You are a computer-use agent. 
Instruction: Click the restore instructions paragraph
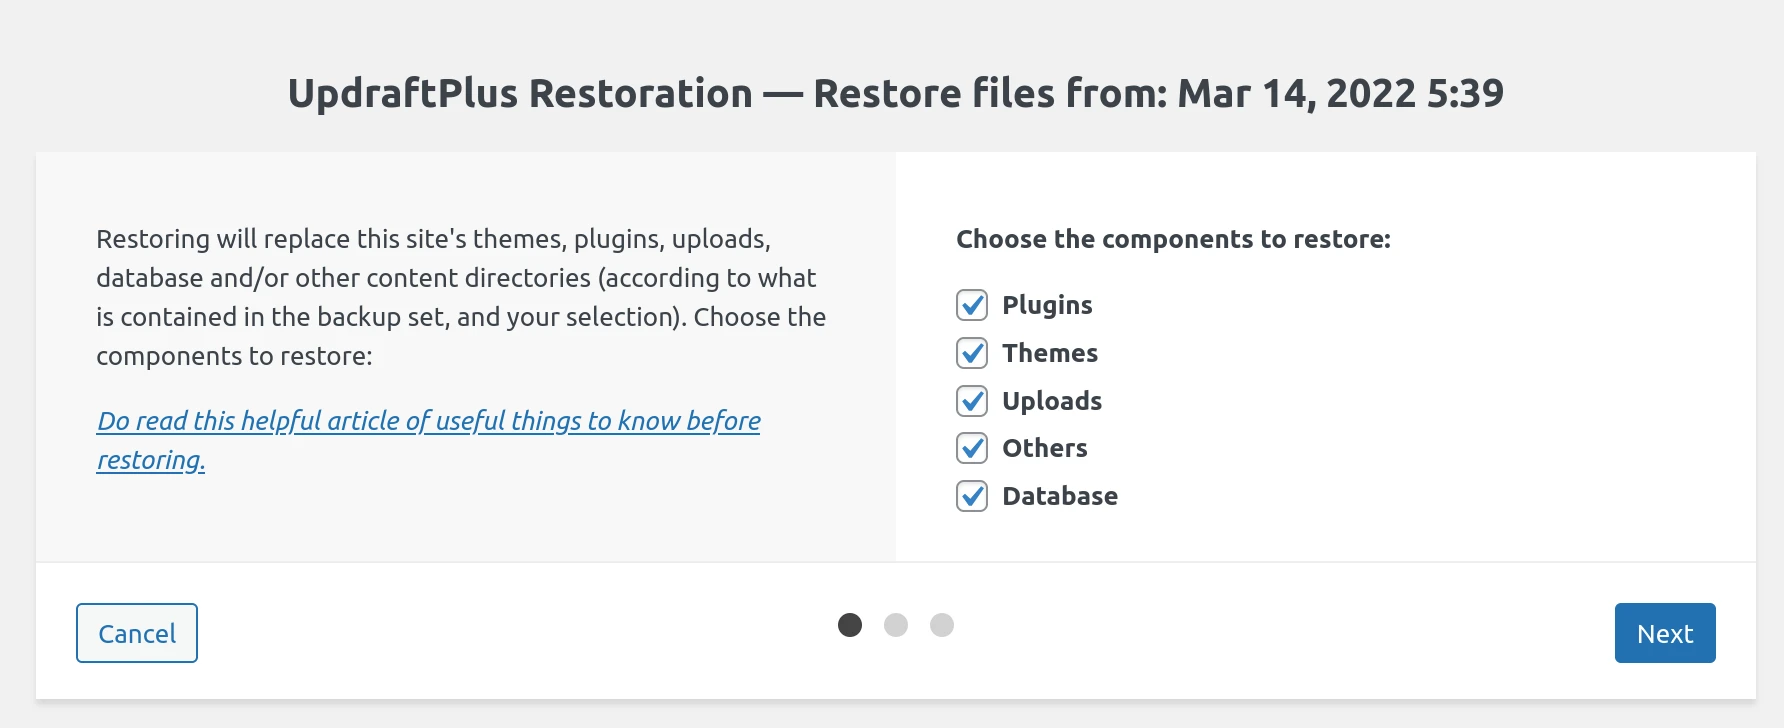point(460,296)
